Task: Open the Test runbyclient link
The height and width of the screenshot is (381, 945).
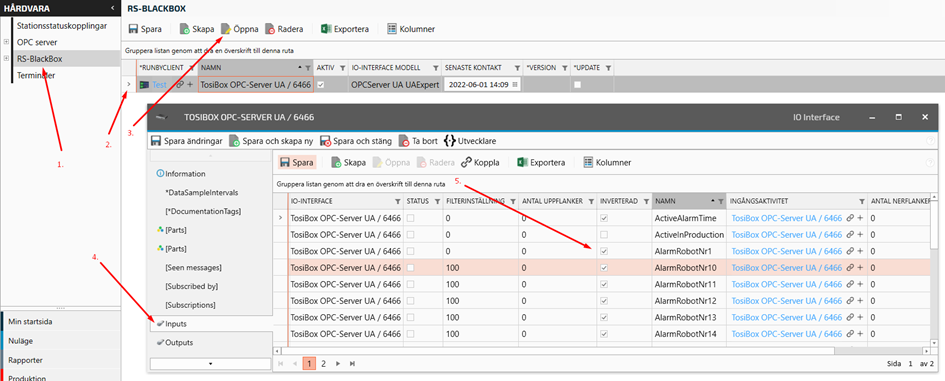Action: tap(159, 85)
